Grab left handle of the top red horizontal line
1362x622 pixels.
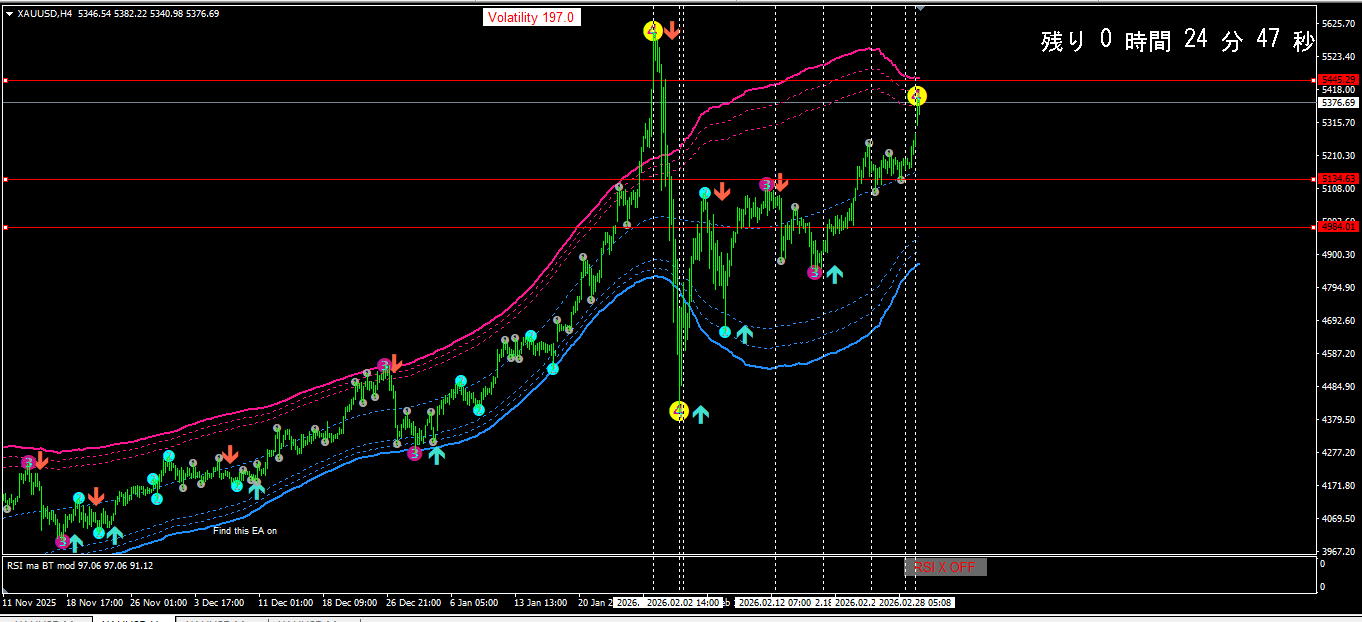[5, 80]
